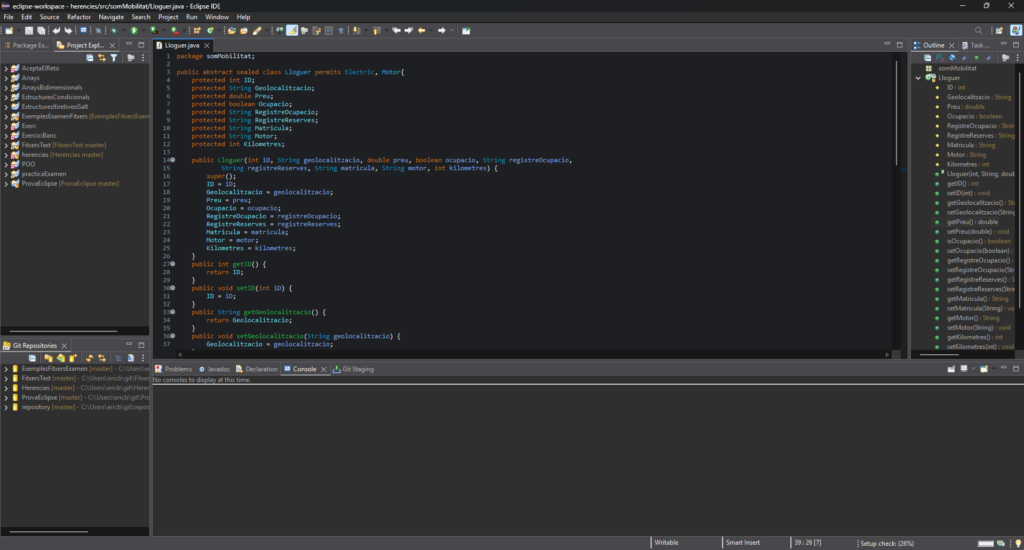Expand the herencies project tree node
This screenshot has height=550, width=1024.
click(6, 155)
